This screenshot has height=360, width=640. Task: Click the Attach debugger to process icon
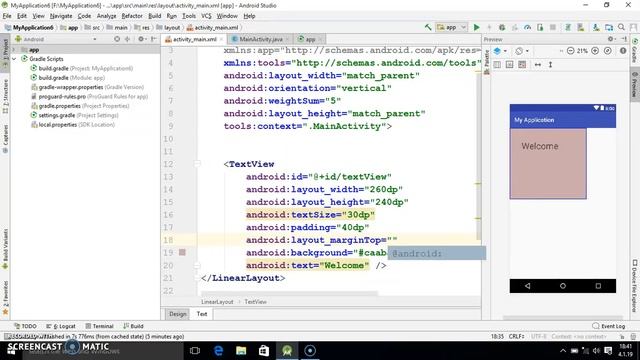click(x=540, y=27)
